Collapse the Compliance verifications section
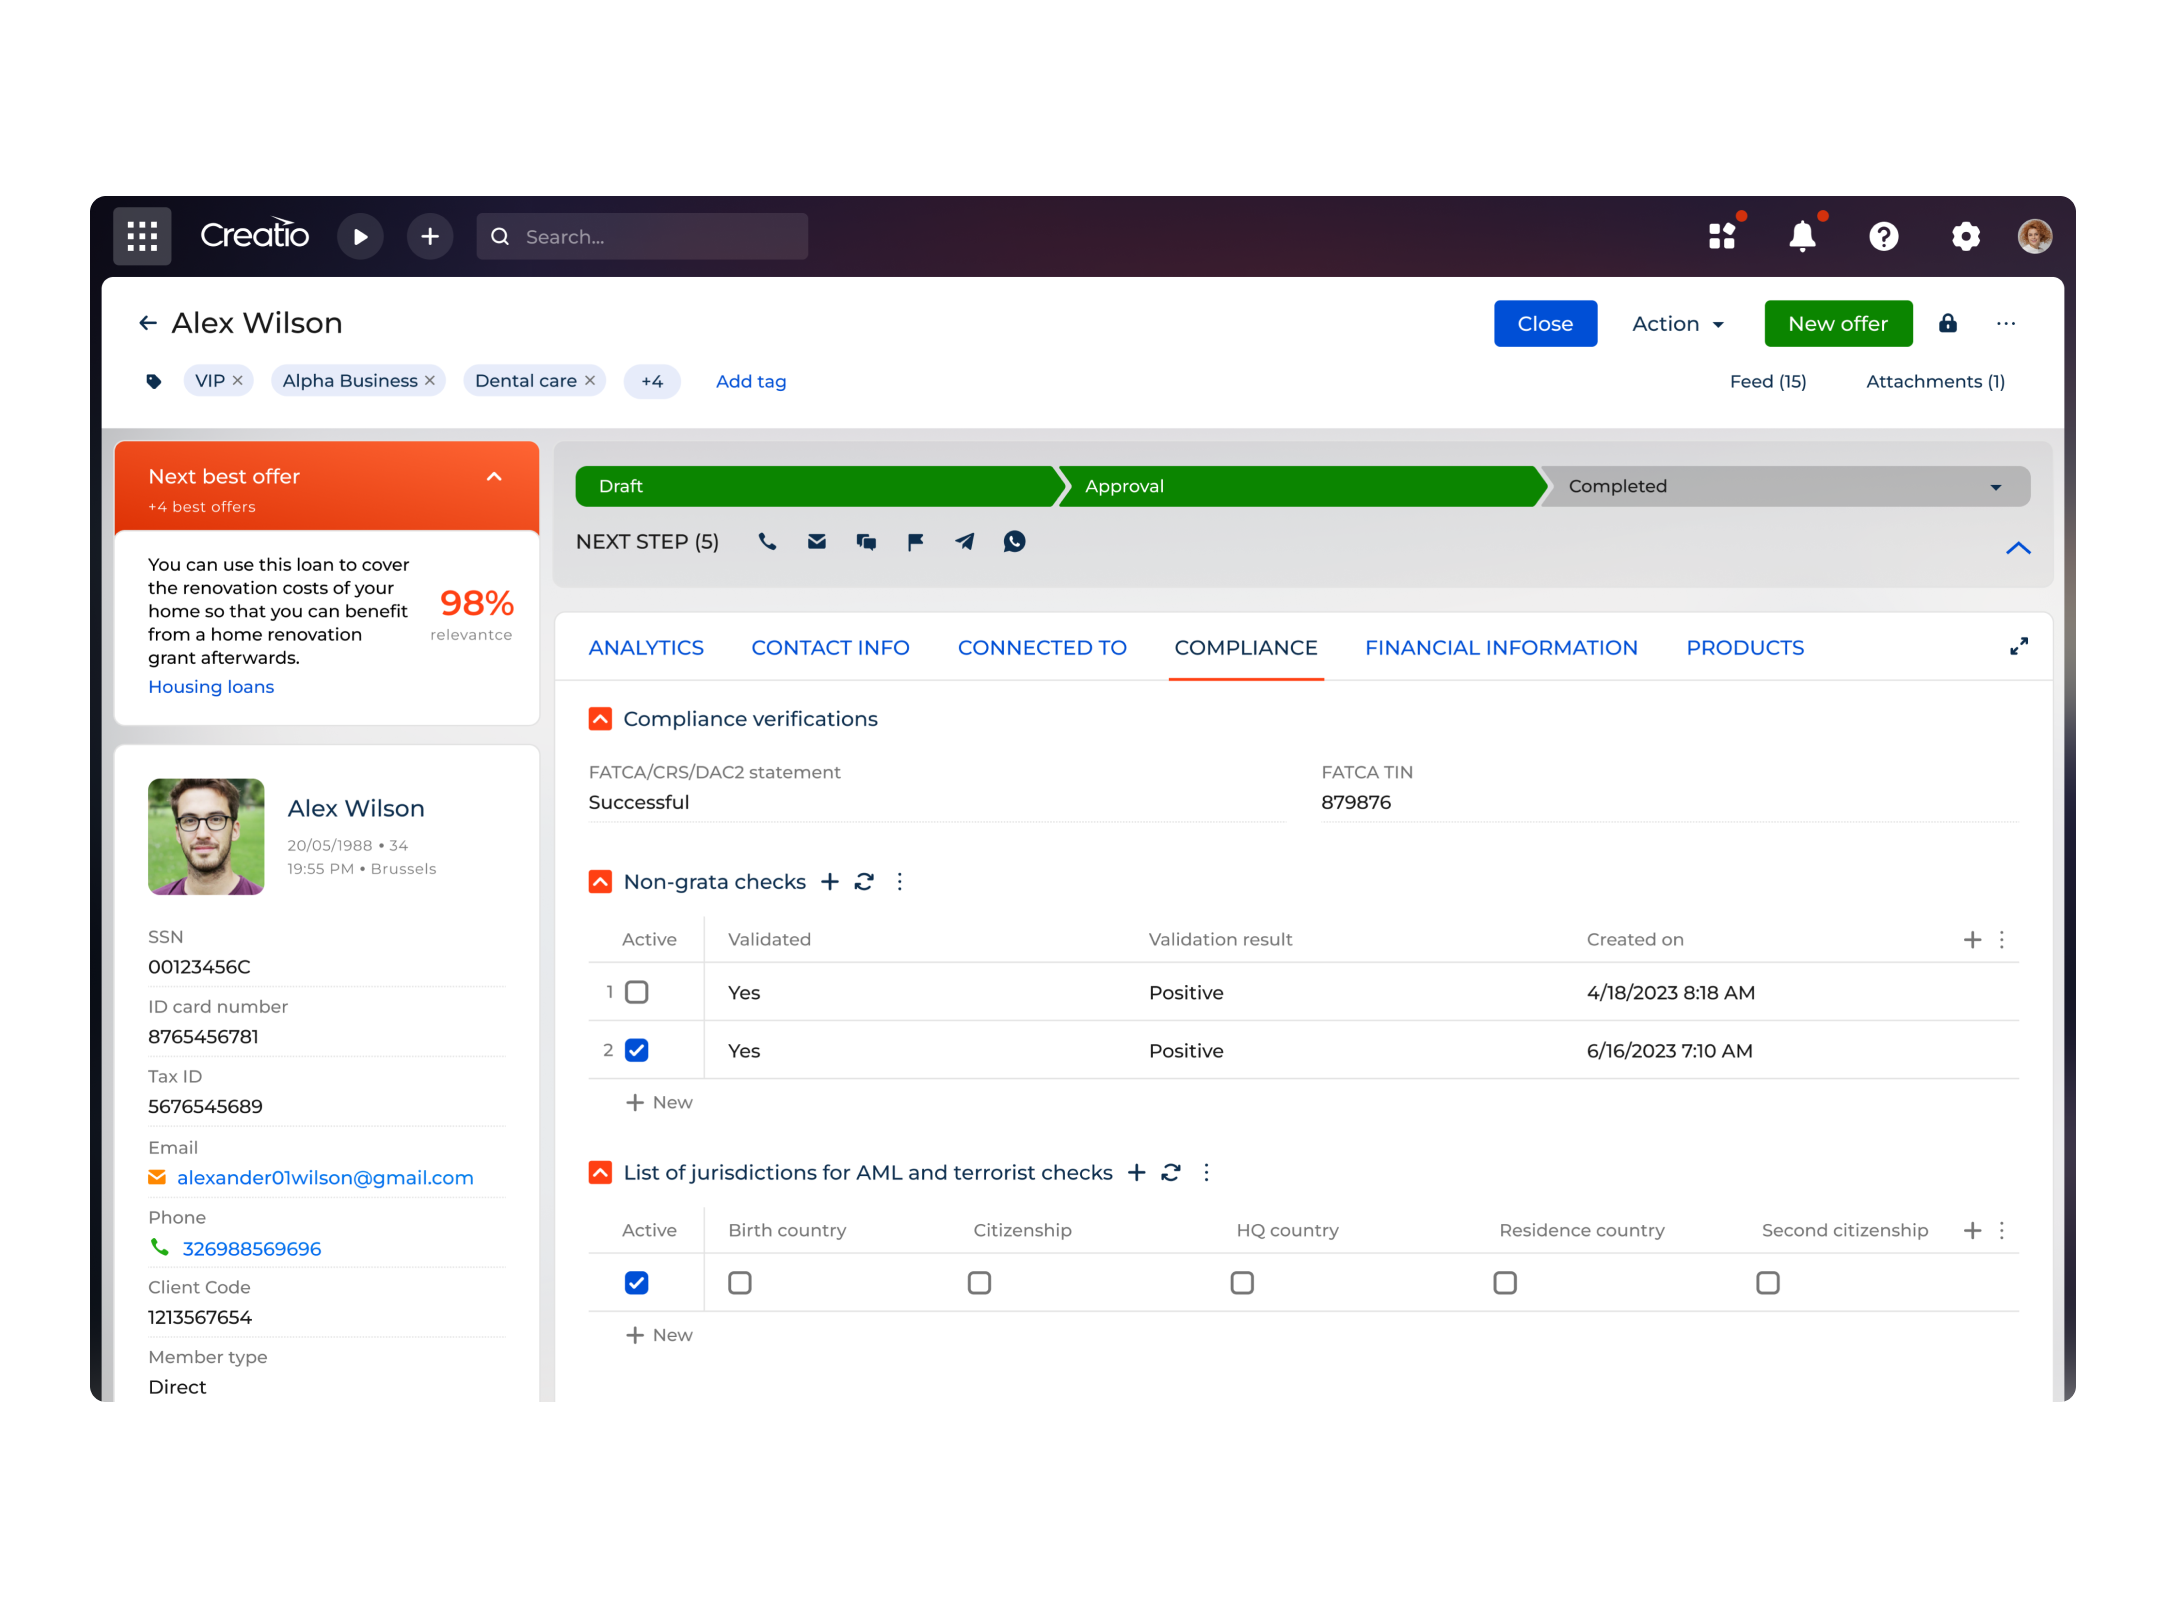This screenshot has height=1600, width=2164. (599, 718)
